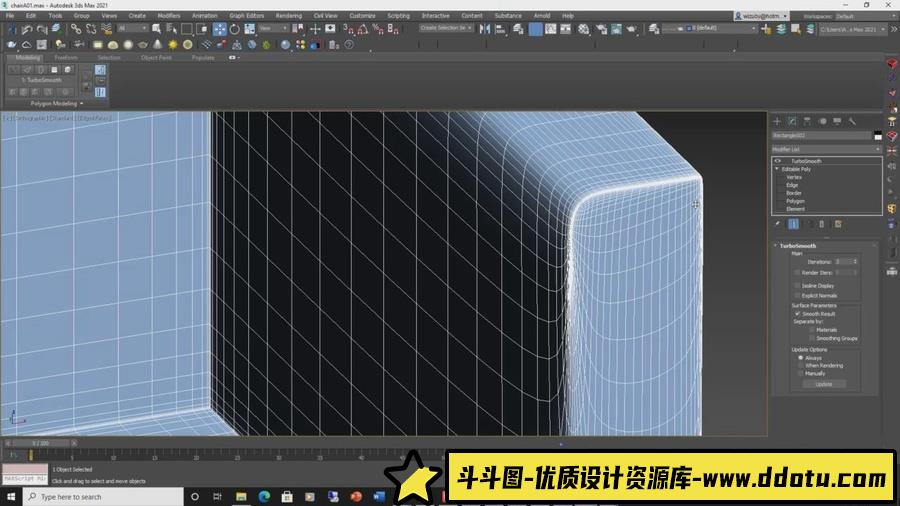This screenshot has height=506, width=900.
Task: Toggle Smooth Result checkbox
Action: pyautogui.click(x=797, y=314)
